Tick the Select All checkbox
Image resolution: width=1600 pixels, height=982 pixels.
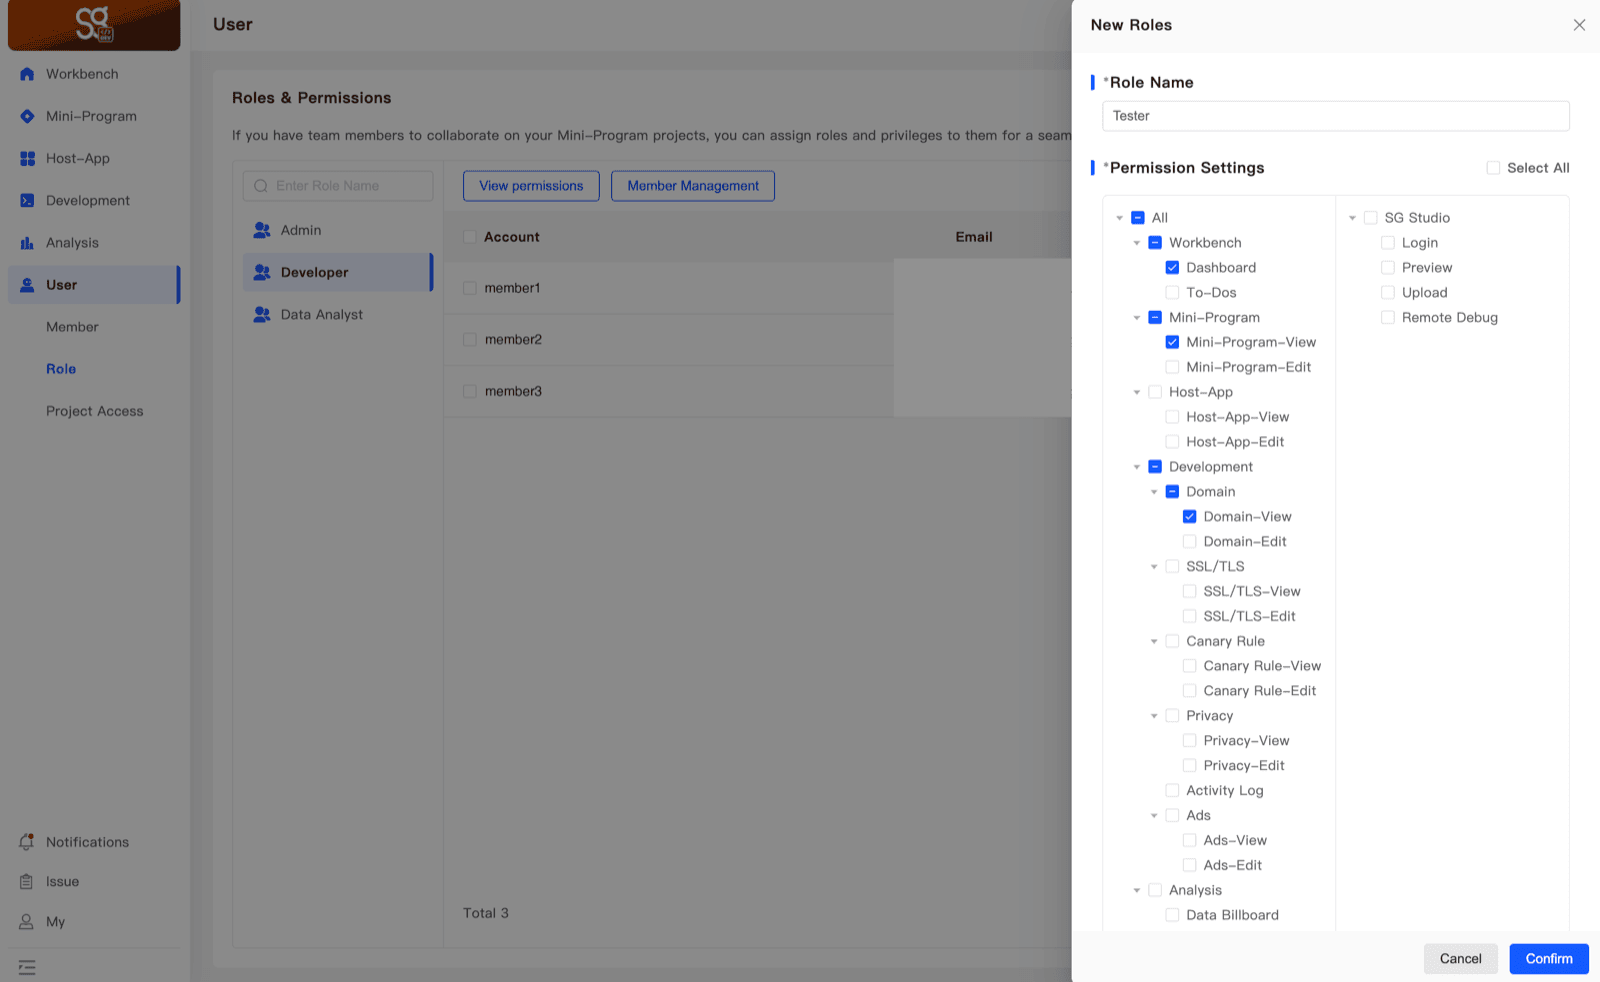tap(1493, 168)
